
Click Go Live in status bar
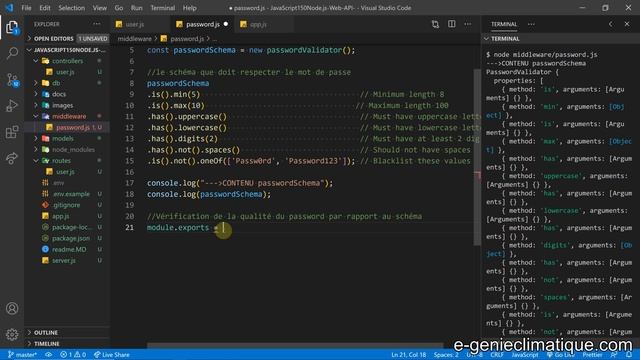[x=560, y=355]
